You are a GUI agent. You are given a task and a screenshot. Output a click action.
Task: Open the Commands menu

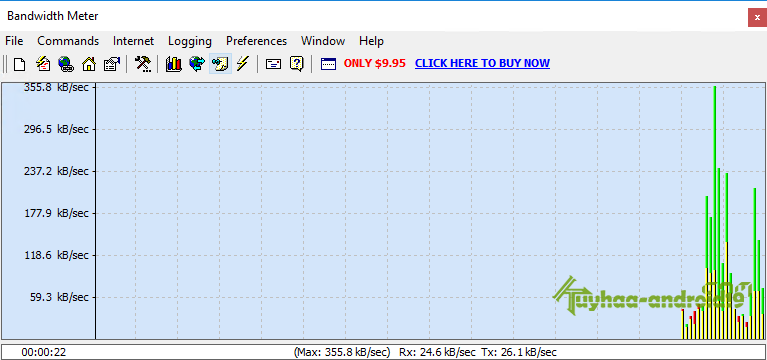tap(68, 41)
